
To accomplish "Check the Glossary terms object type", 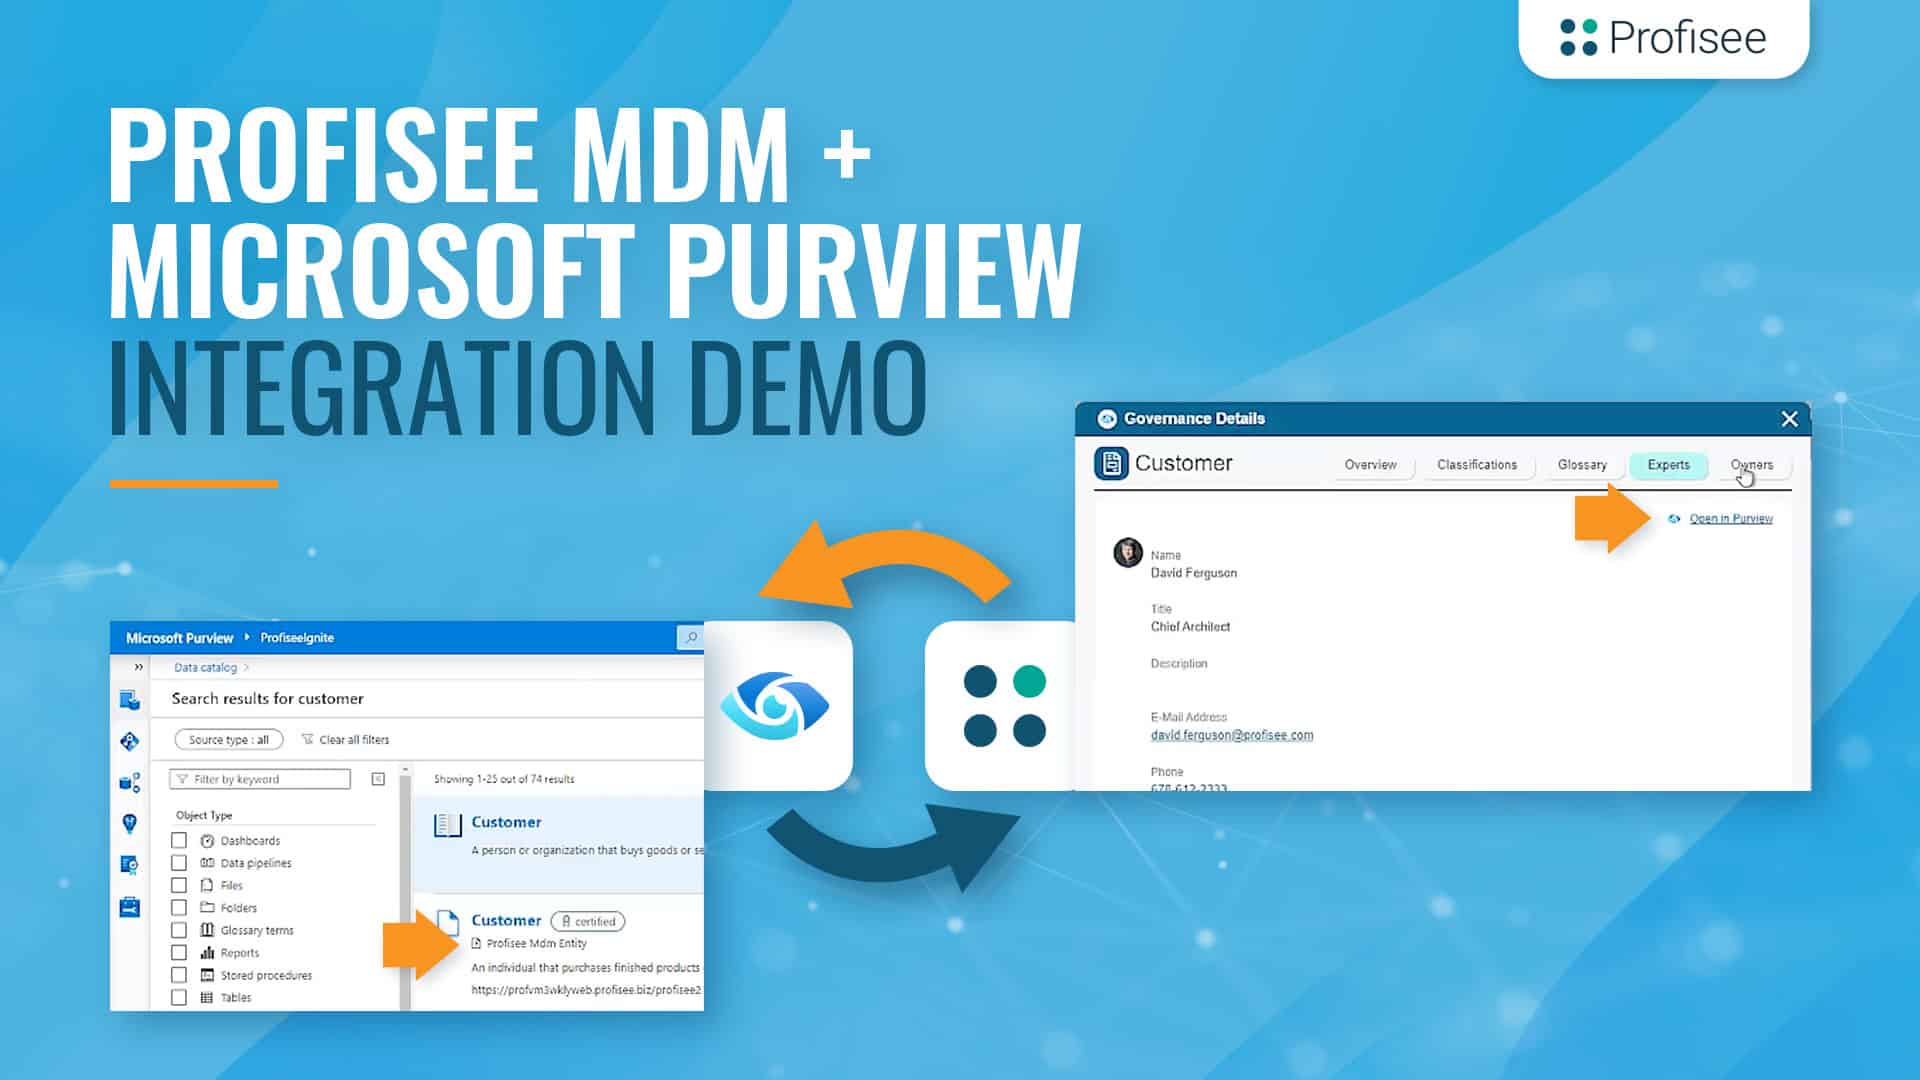I will [x=179, y=930].
